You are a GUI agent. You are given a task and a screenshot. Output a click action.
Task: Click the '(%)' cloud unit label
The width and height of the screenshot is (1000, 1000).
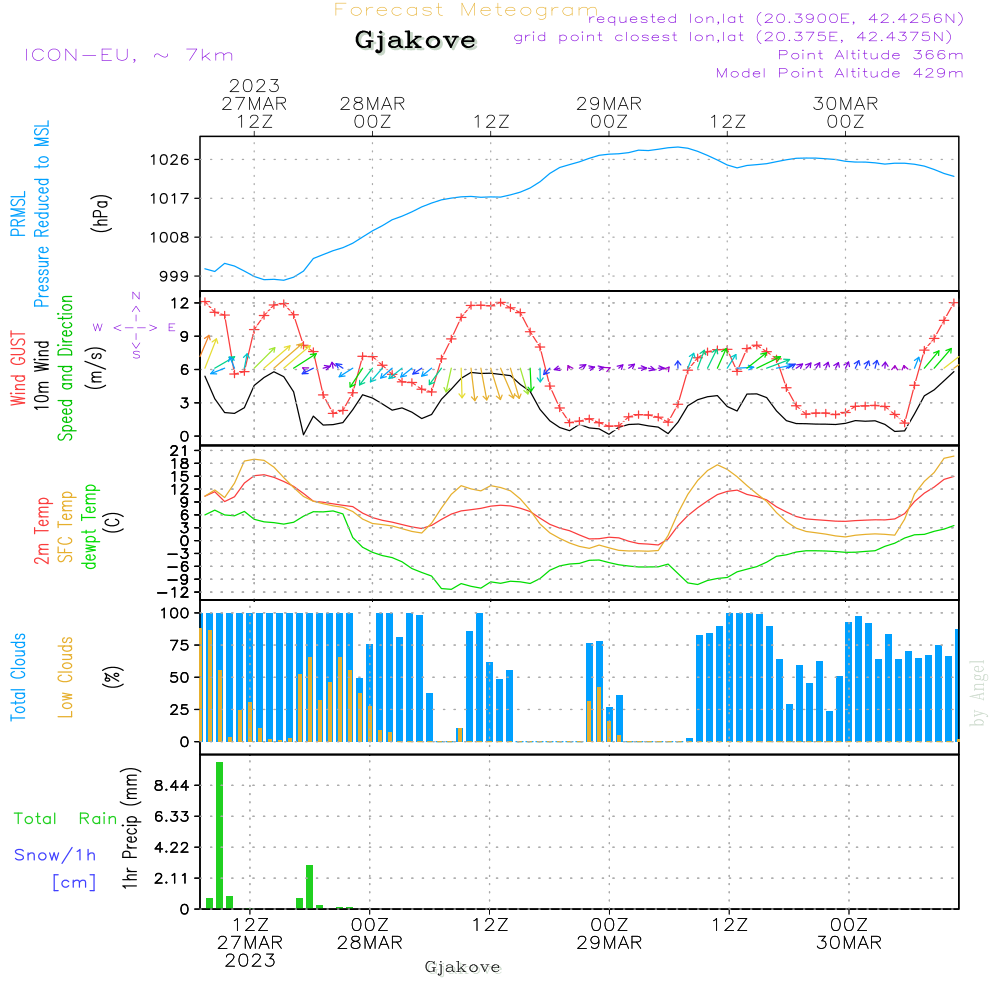coord(112,677)
